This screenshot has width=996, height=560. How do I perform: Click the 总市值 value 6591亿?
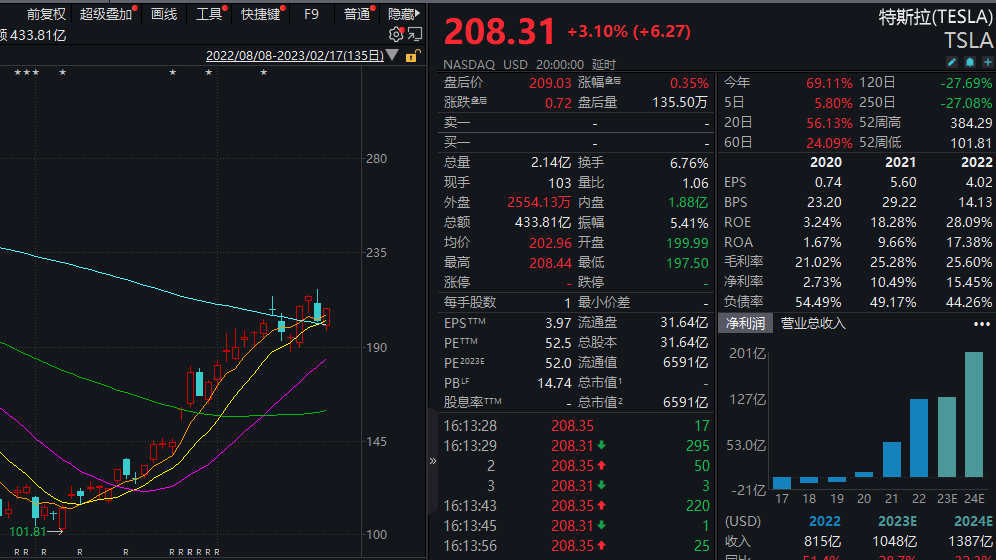(685, 403)
